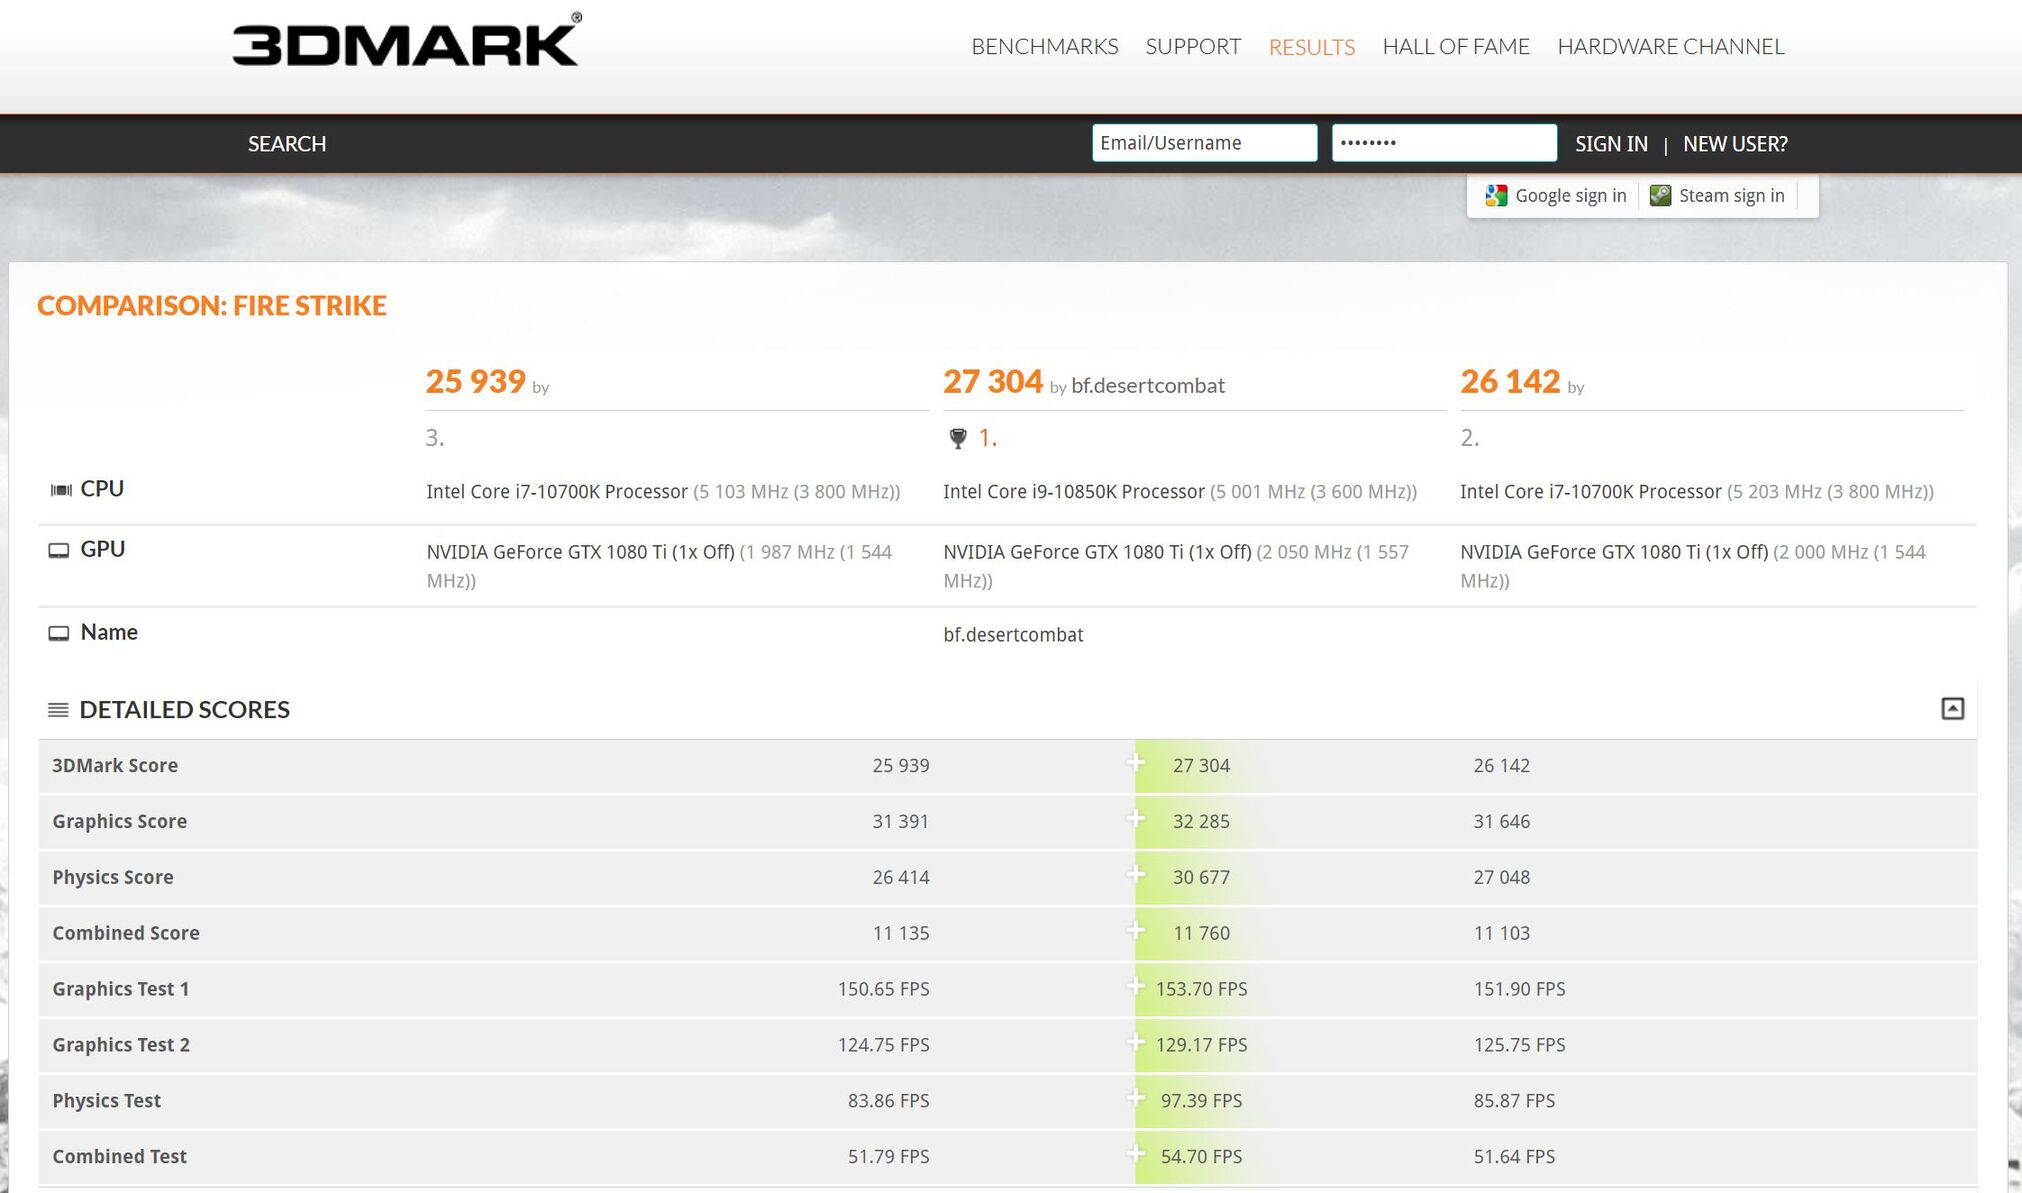
Task: Click the GTX 1080 Ti 2 000 MHz text
Action: 1693,566
